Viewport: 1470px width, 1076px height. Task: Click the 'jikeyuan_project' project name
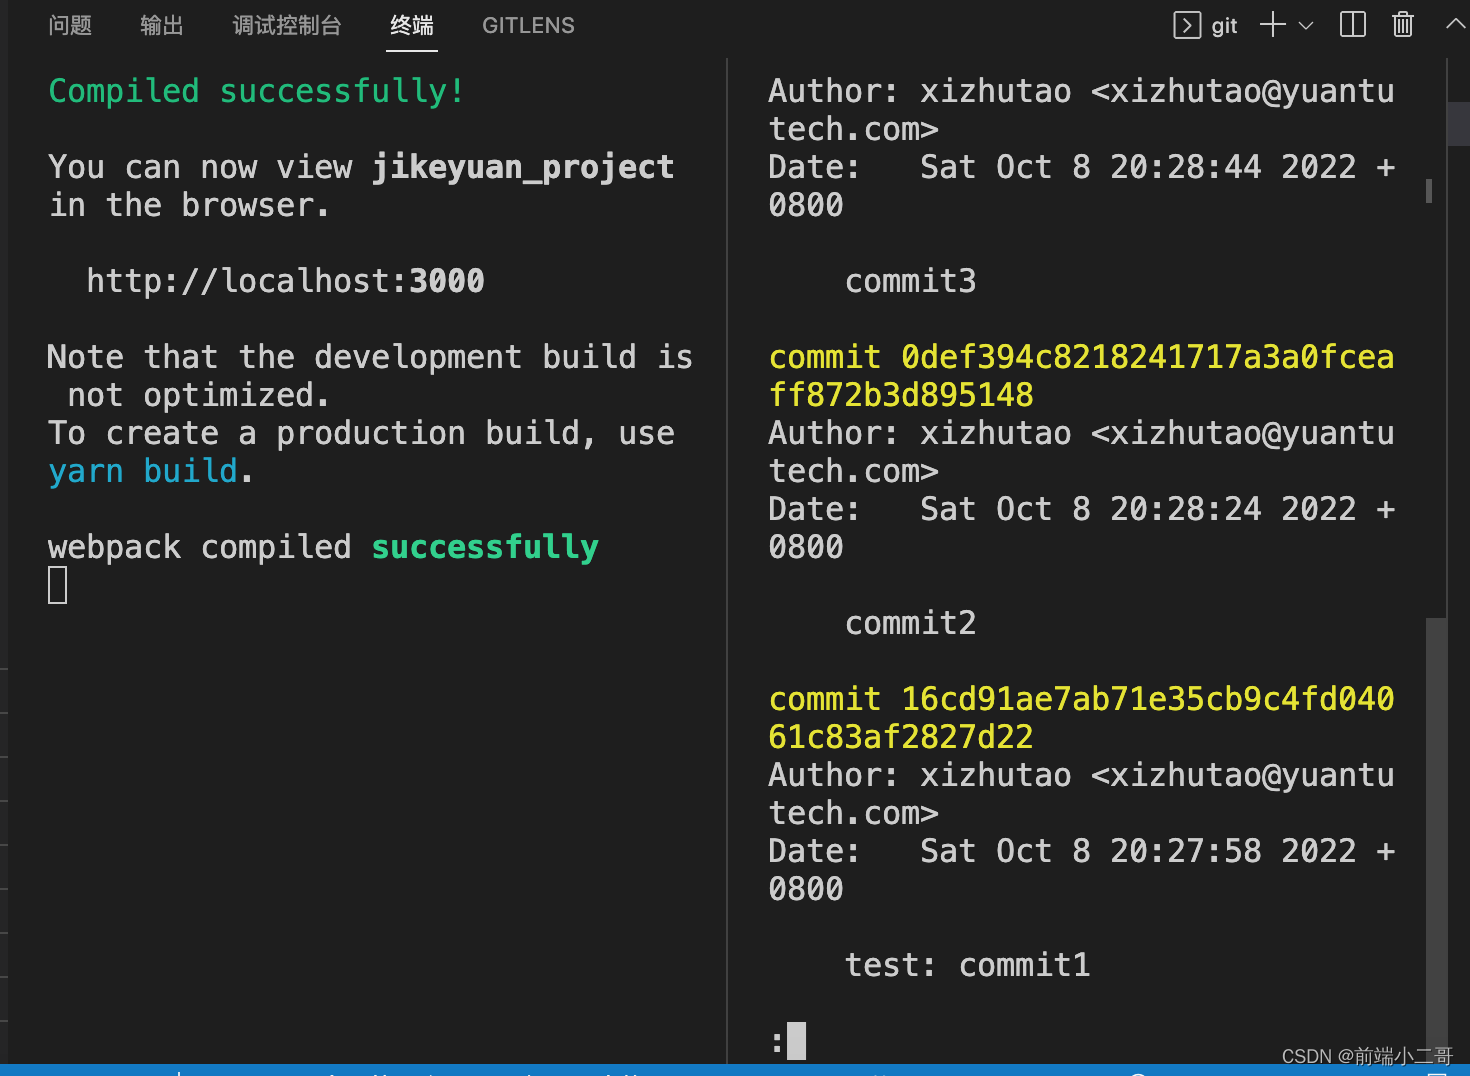click(523, 167)
